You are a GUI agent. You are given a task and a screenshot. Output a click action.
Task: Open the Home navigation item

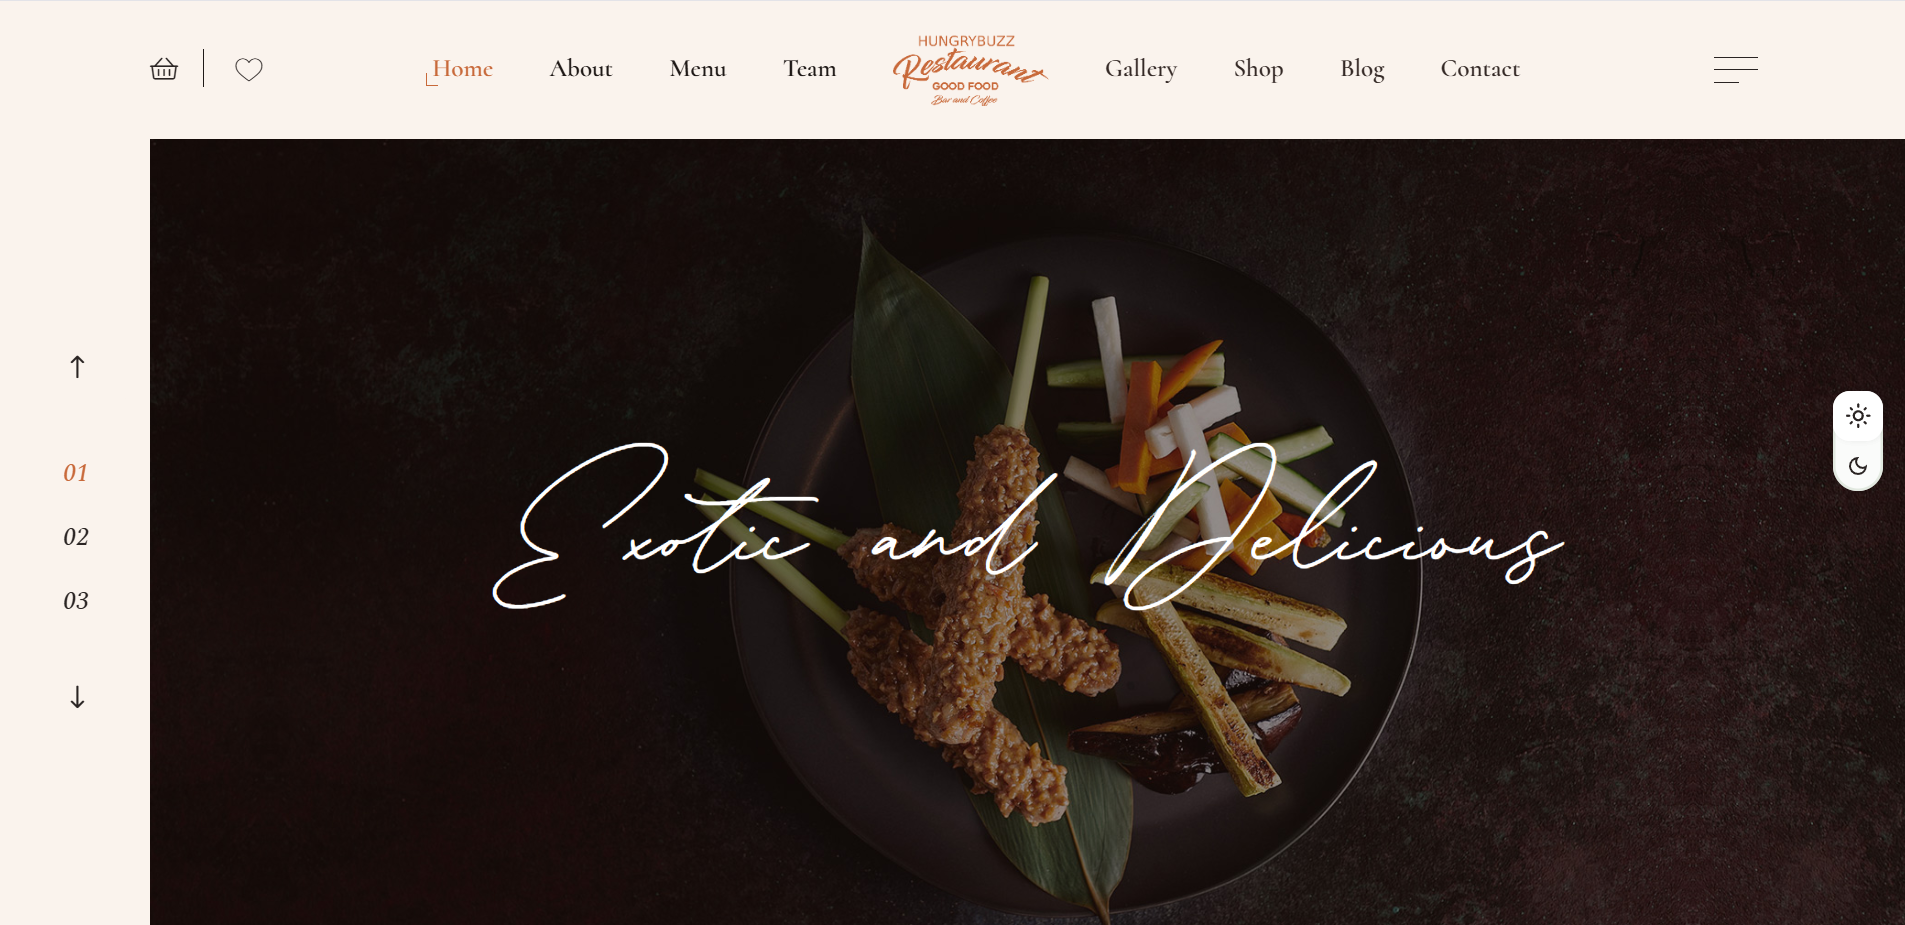pyautogui.click(x=462, y=69)
